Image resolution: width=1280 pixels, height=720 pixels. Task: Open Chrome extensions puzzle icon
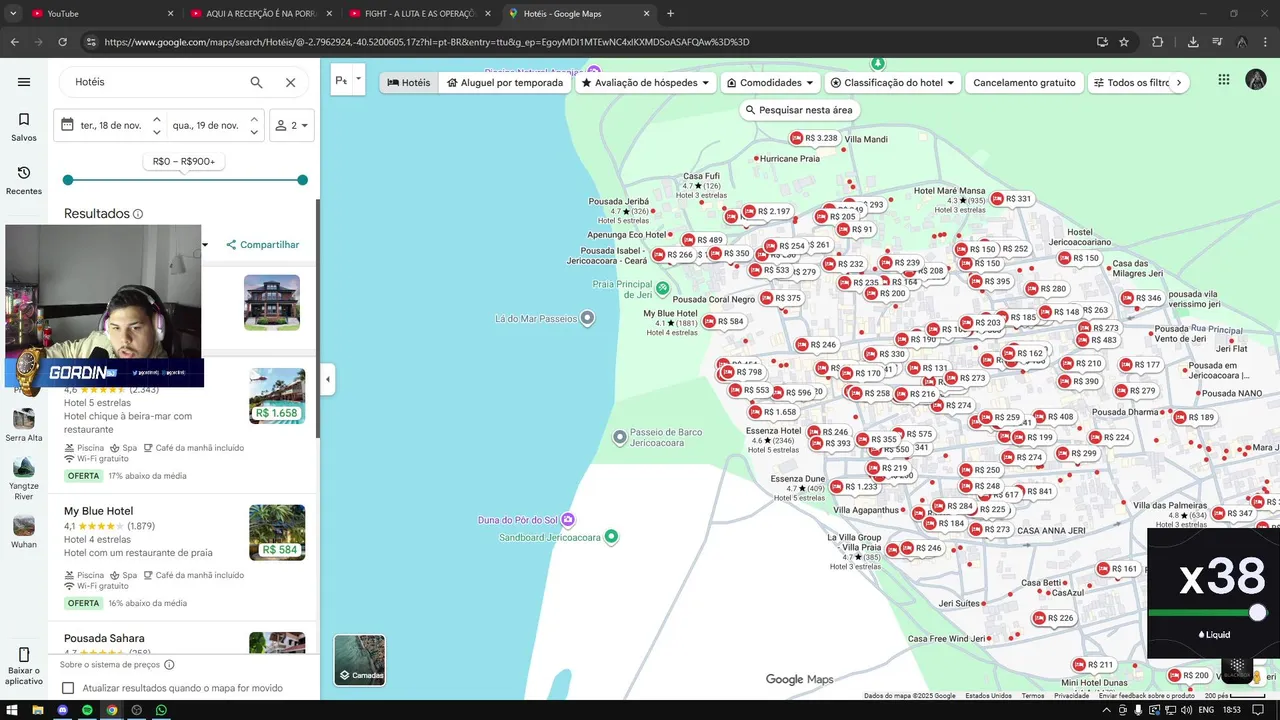(x=1158, y=42)
